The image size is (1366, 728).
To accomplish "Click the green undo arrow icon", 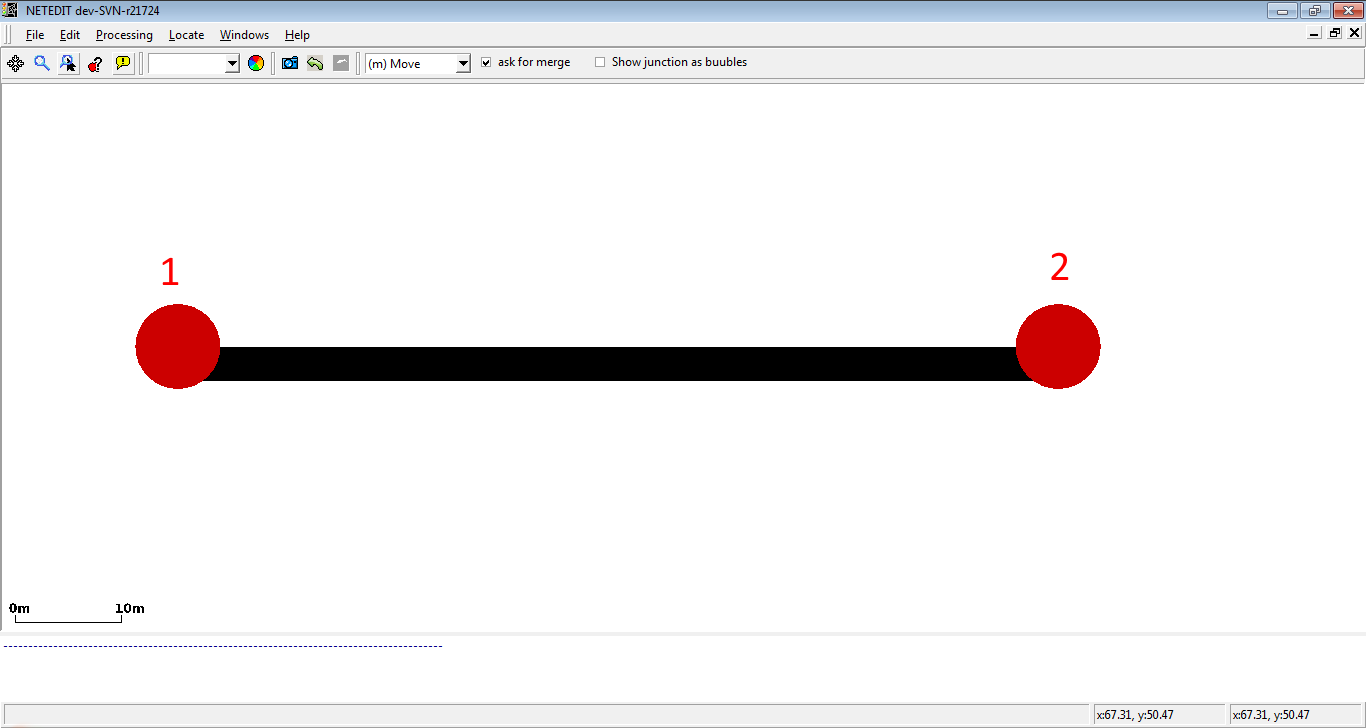I will (x=315, y=63).
